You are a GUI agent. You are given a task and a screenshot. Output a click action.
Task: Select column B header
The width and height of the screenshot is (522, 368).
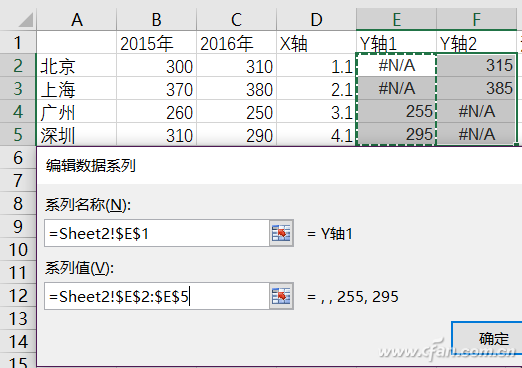[x=157, y=20]
